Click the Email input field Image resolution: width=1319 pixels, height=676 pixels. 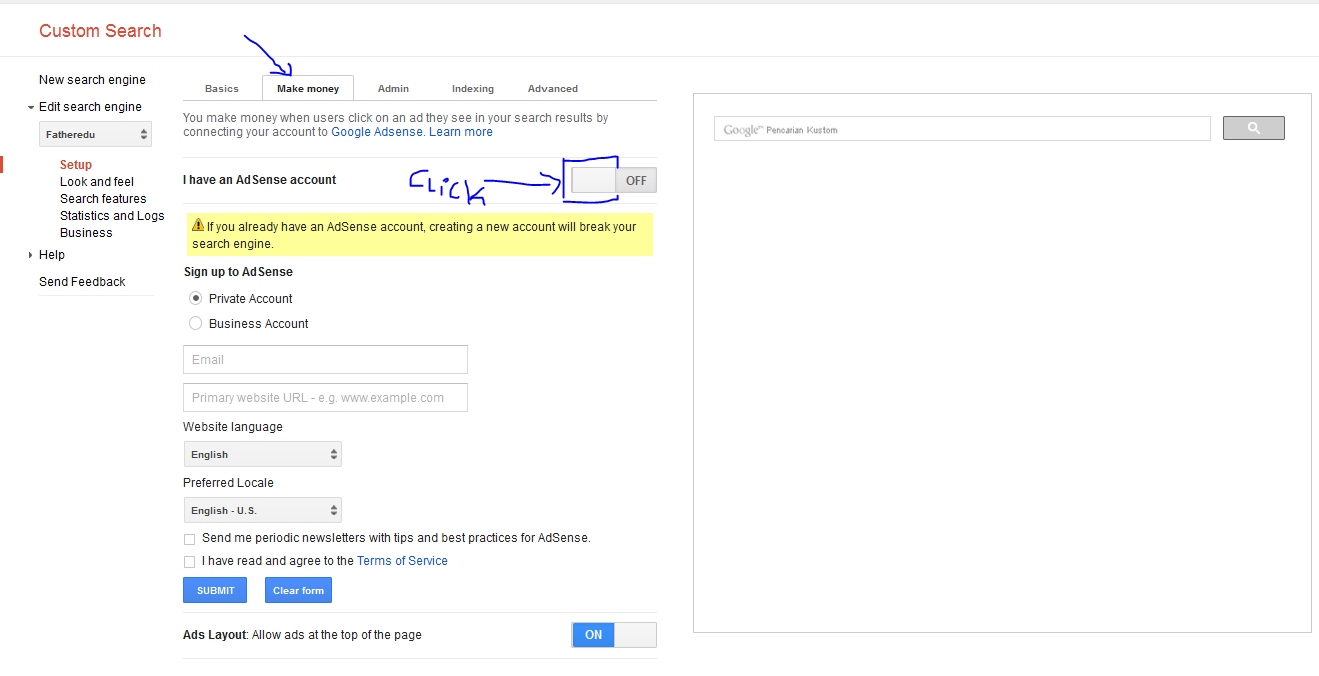pos(325,360)
